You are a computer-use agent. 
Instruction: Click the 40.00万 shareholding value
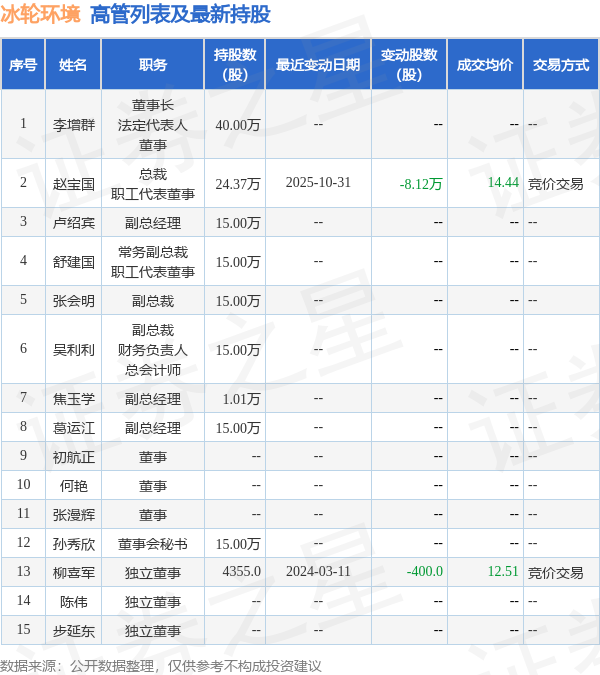click(x=238, y=125)
